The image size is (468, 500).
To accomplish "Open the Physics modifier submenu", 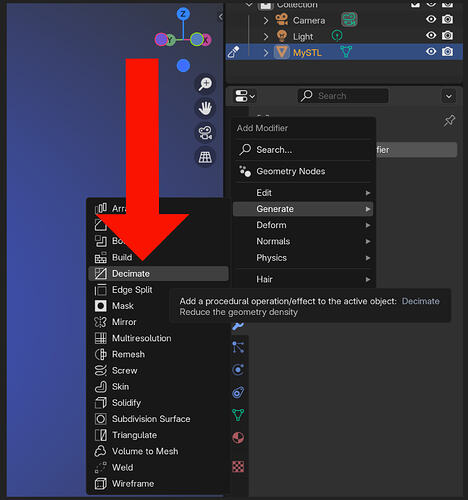I will 303,258.
